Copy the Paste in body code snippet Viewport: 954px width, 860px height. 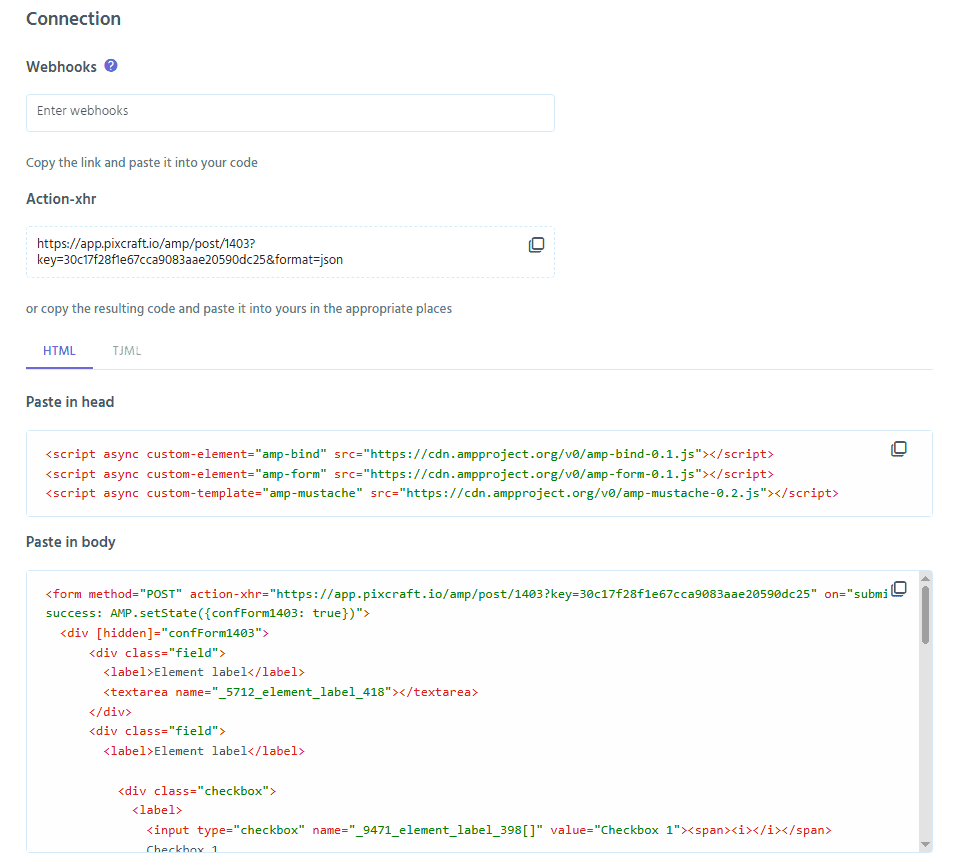898,588
